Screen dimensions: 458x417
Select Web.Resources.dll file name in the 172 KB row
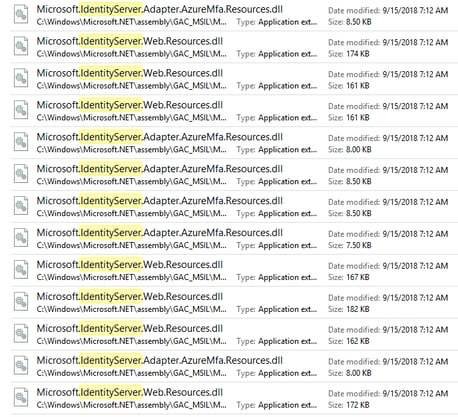[x=130, y=393]
